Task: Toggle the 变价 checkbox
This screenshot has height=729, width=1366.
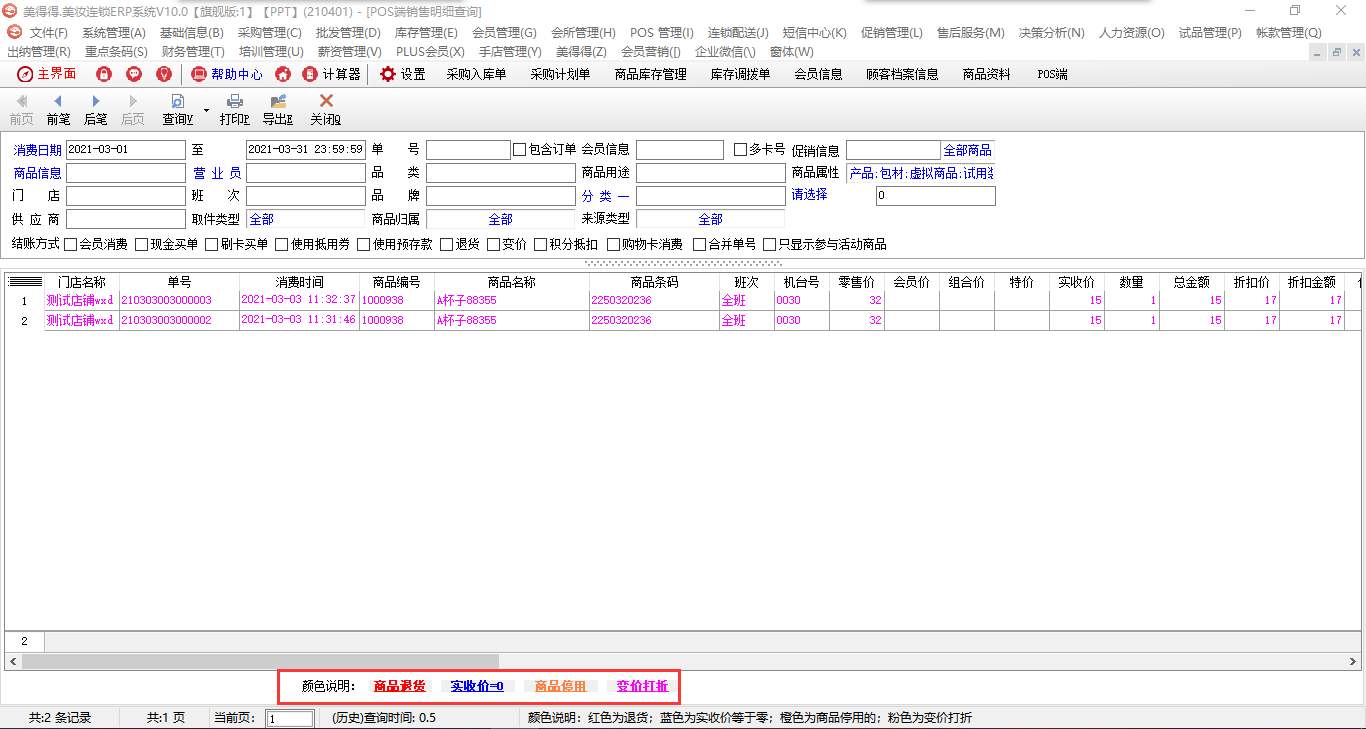Action: 494,244
